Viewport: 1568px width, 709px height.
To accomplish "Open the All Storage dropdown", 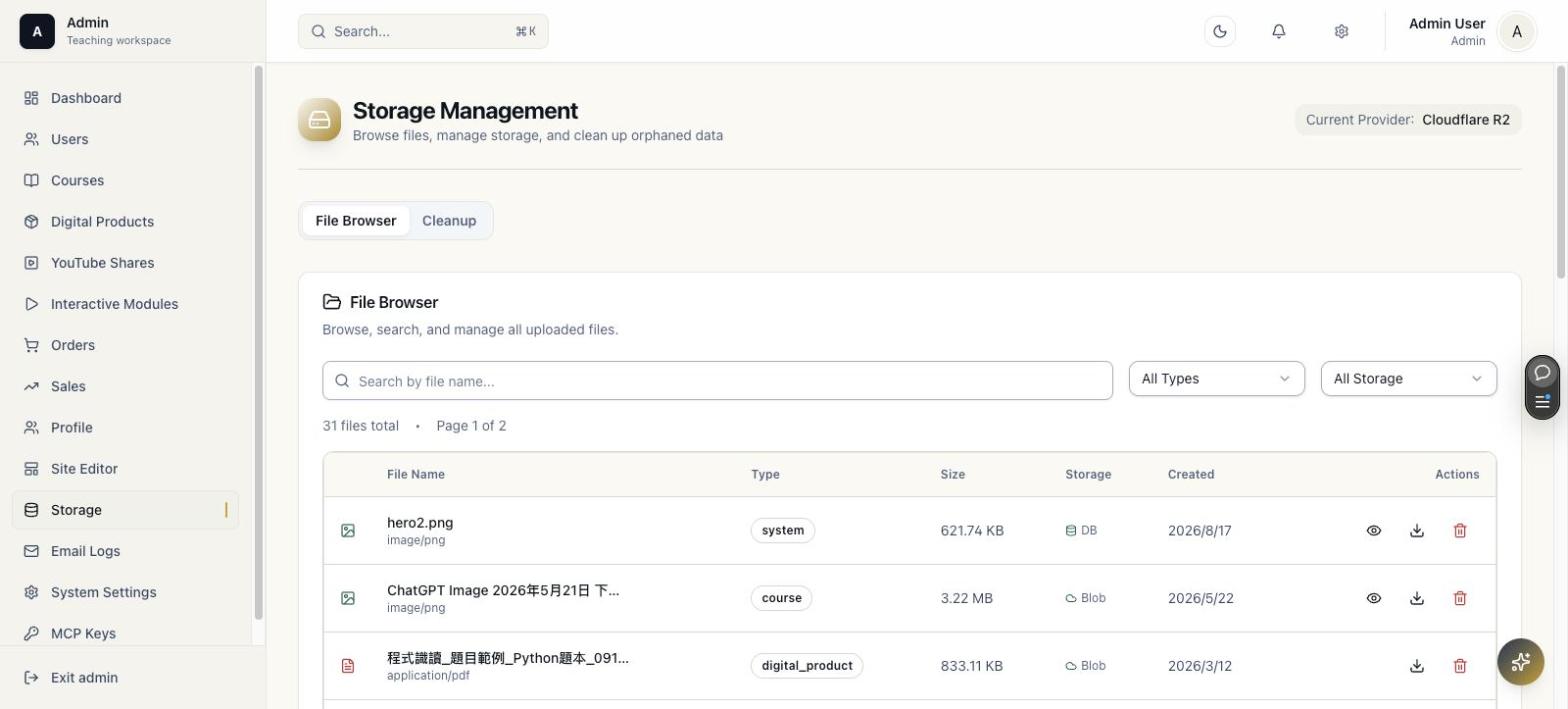I will point(1408,378).
